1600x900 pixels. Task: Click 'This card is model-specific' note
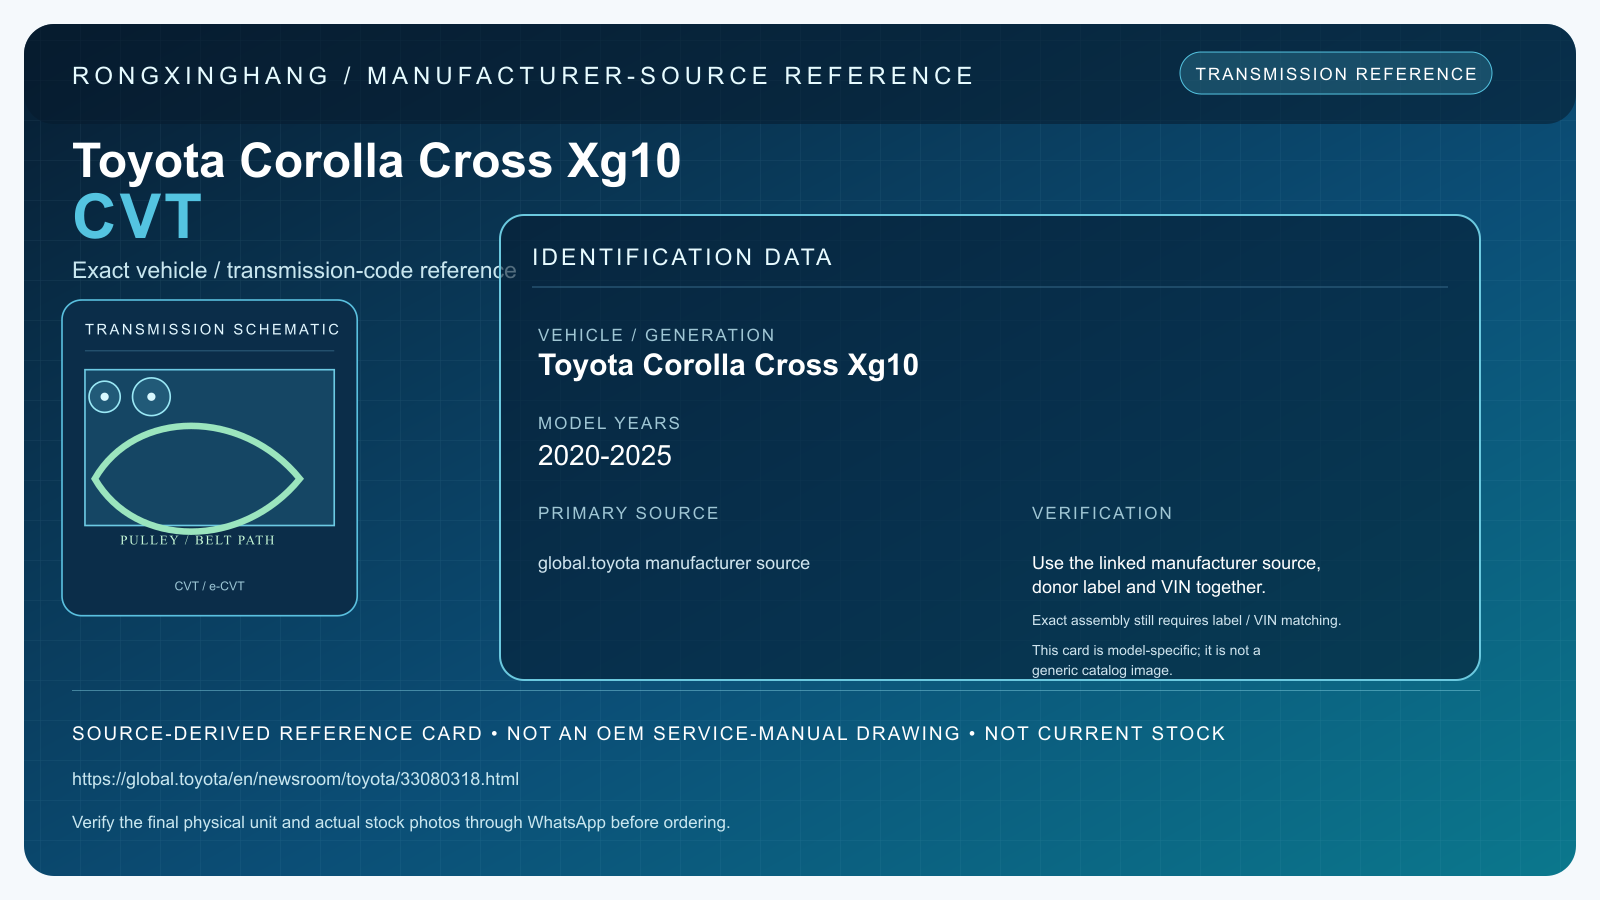pyautogui.click(x=1146, y=660)
